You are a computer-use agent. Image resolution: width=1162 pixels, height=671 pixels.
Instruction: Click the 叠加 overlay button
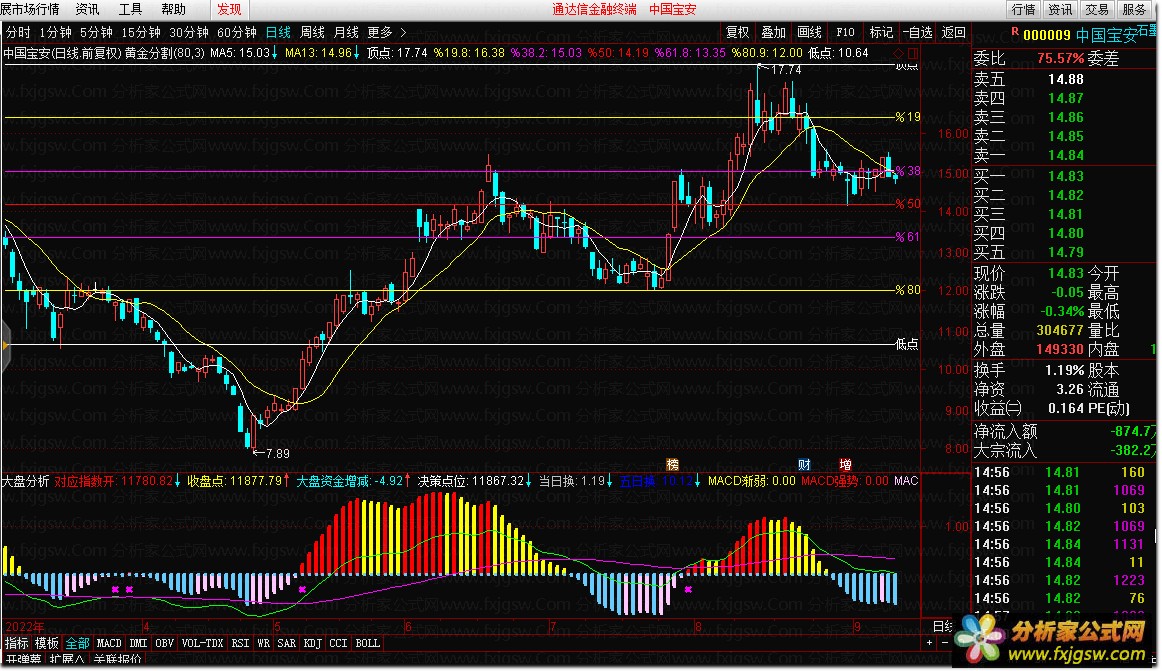(x=773, y=32)
